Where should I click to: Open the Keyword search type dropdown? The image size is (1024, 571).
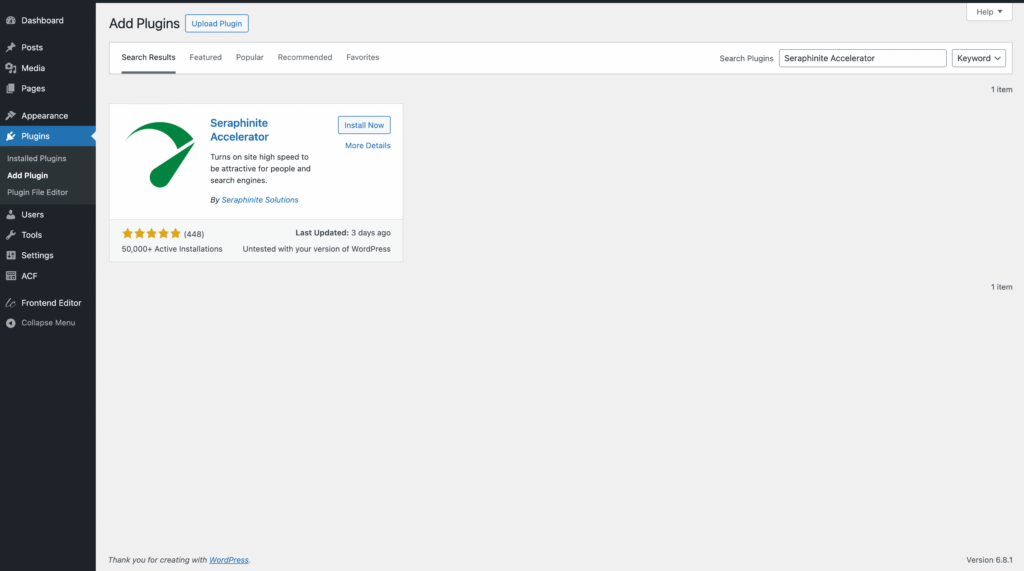[x=978, y=58]
